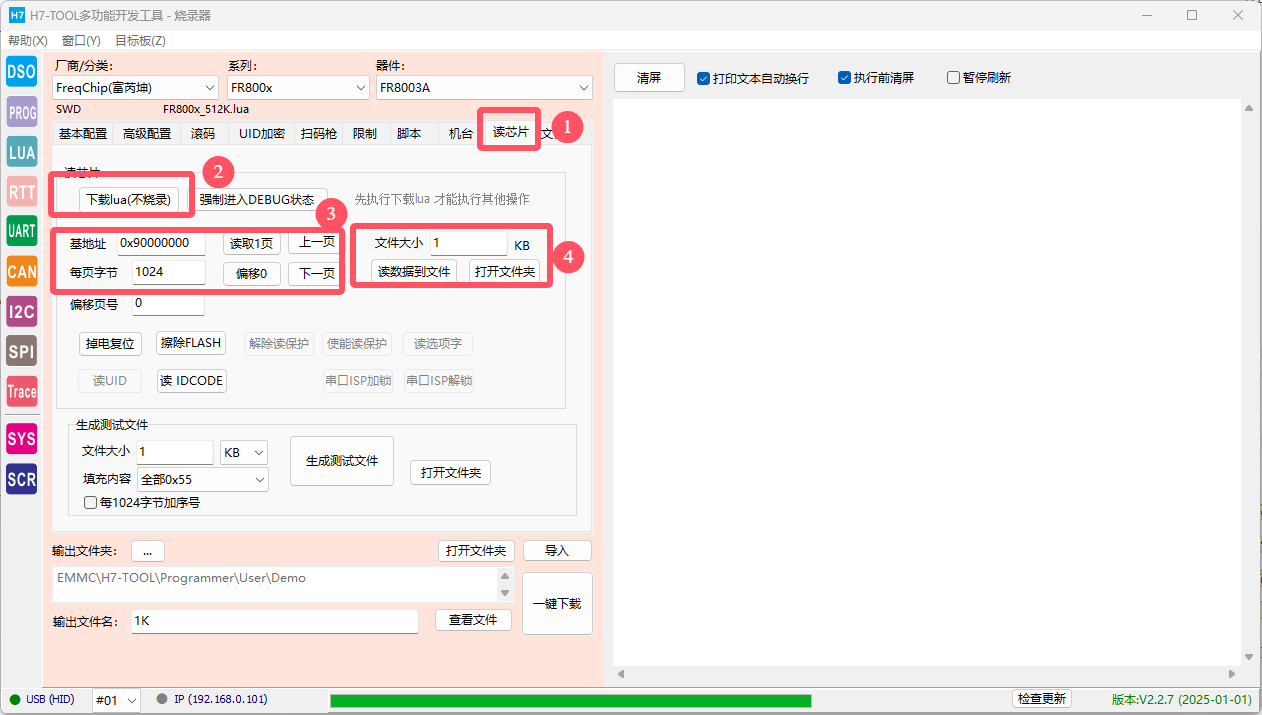Open the 系列 FR800x dropdown
1262x715 pixels.
(298, 88)
